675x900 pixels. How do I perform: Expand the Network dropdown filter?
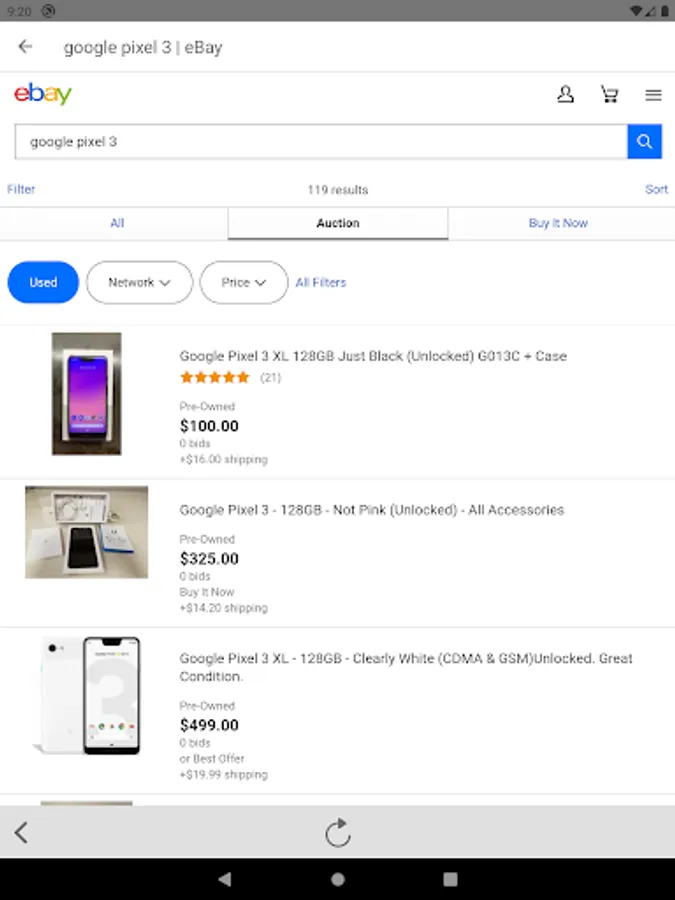pos(139,282)
